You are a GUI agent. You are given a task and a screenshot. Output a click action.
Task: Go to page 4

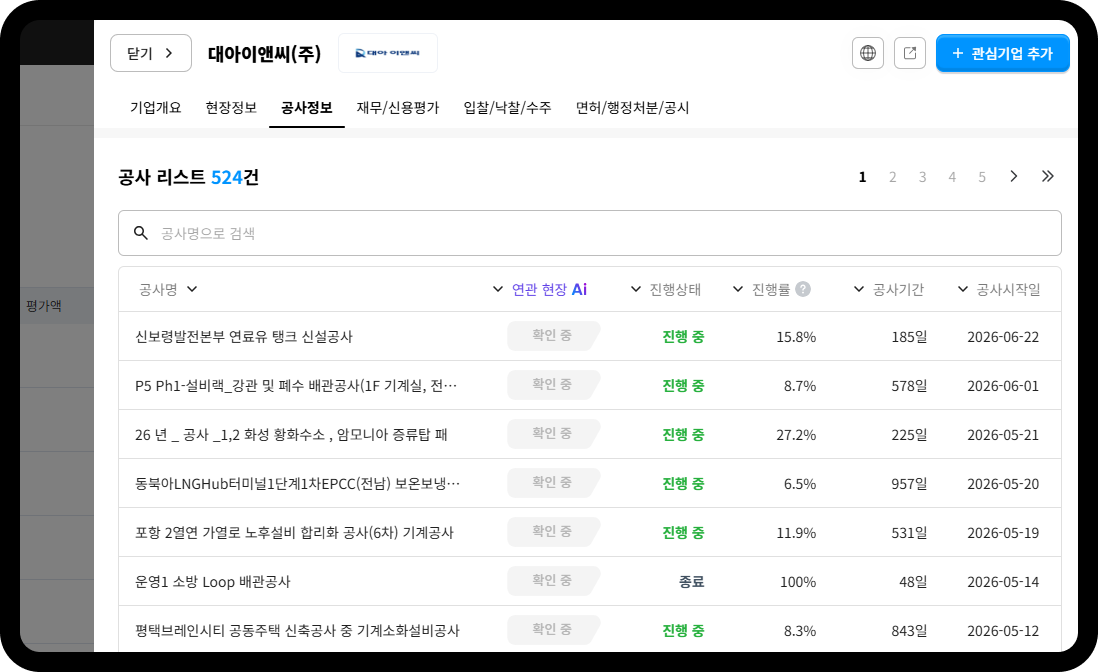click(952, 177)
